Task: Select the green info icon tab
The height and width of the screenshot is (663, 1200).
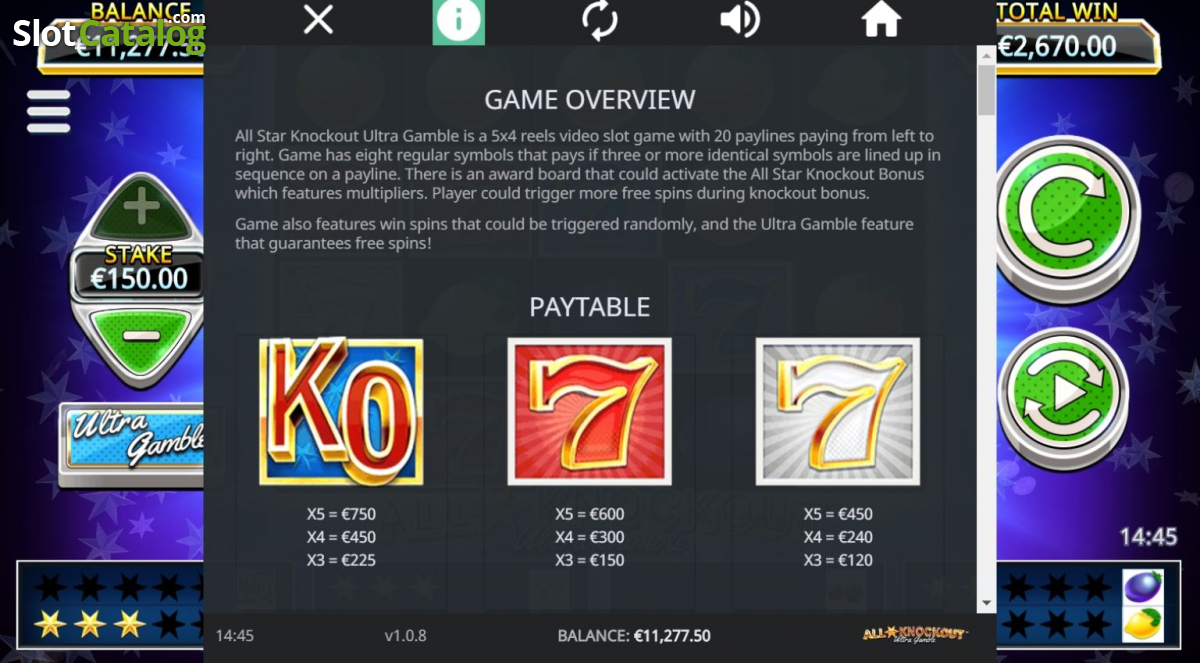Action: pyautogui.click(x=458, y=22)
